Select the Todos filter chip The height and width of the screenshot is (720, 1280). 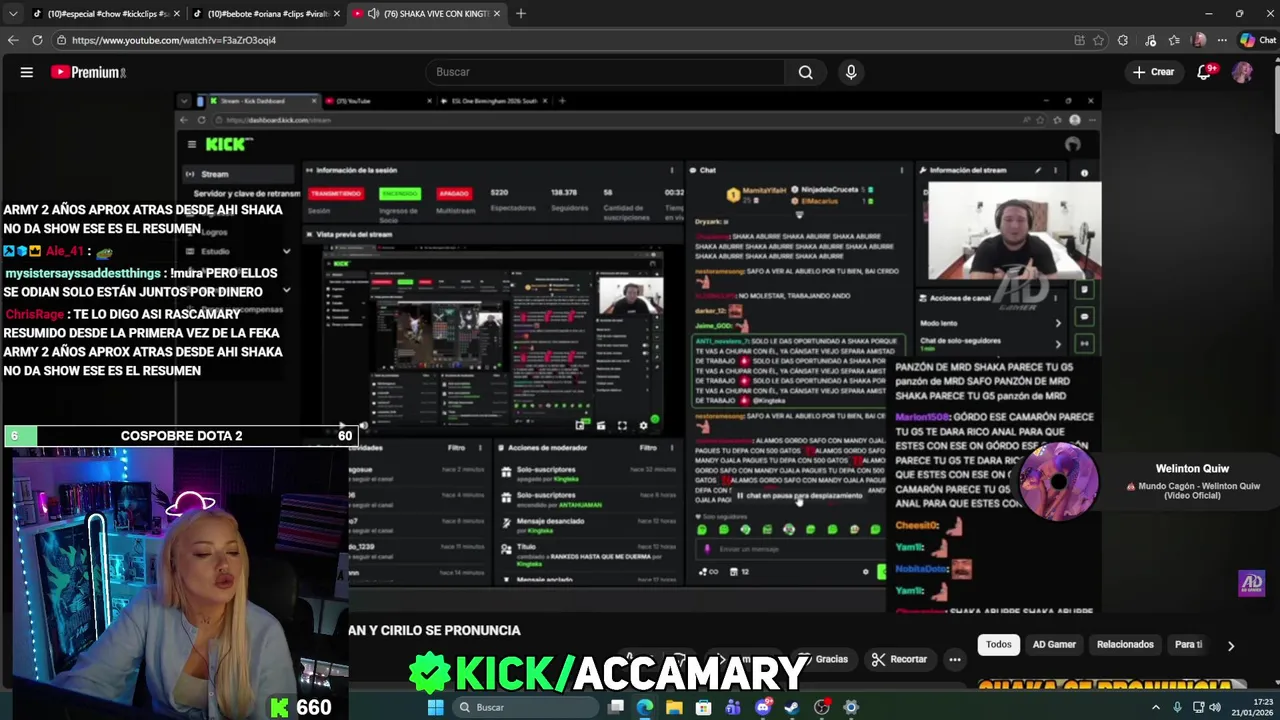999,645
